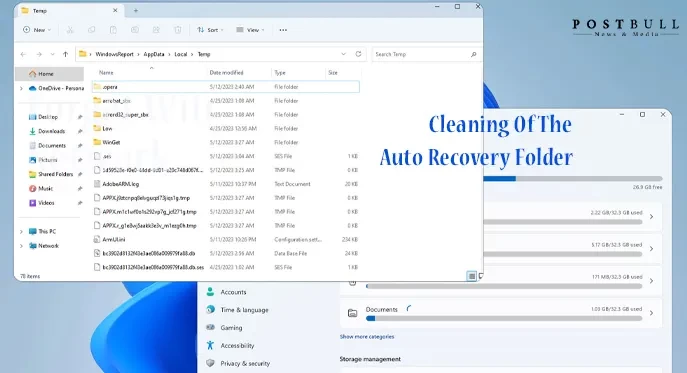
Task: Open Pictures in quick access
Action: point(48,160)
